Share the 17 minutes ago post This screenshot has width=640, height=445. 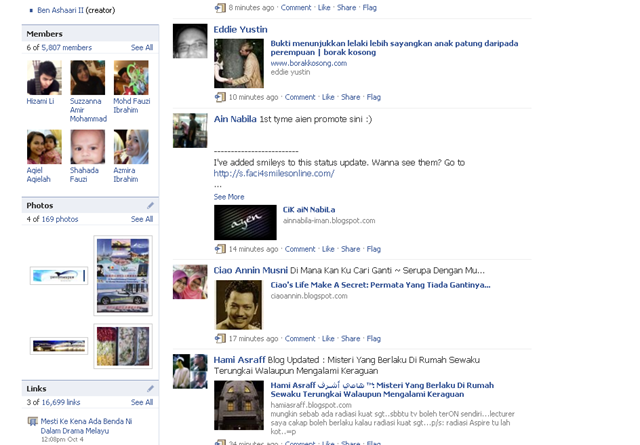(x=351, y=338)
